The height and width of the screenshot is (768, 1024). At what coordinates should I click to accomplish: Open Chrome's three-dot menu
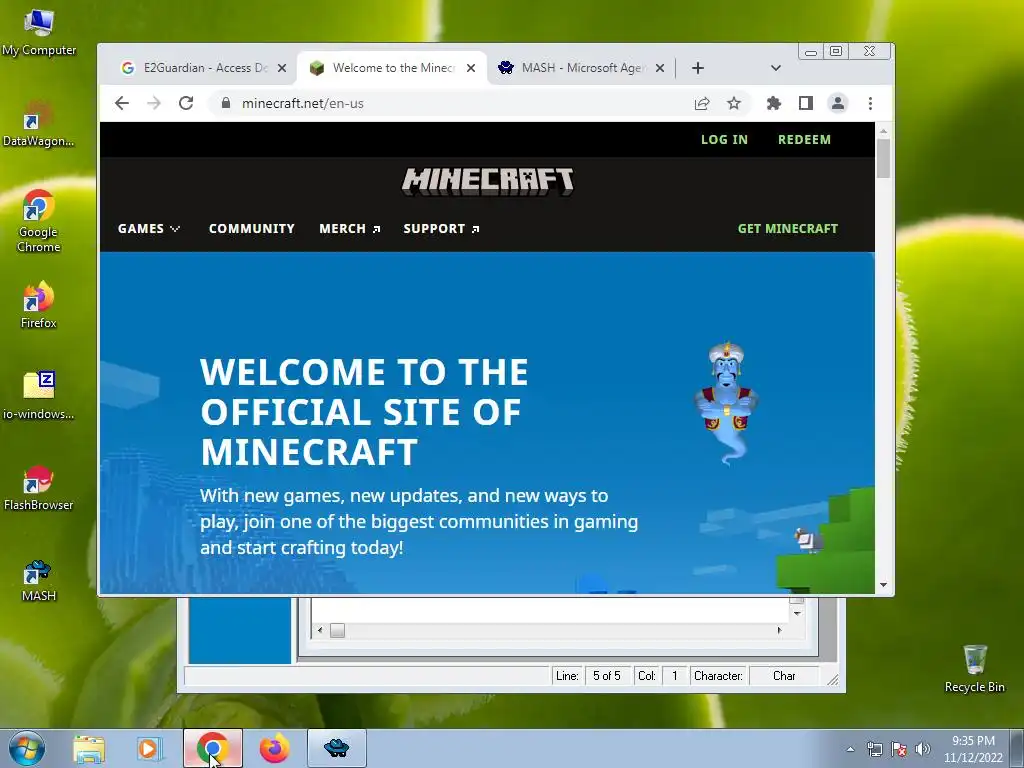[x=870, y=103]
